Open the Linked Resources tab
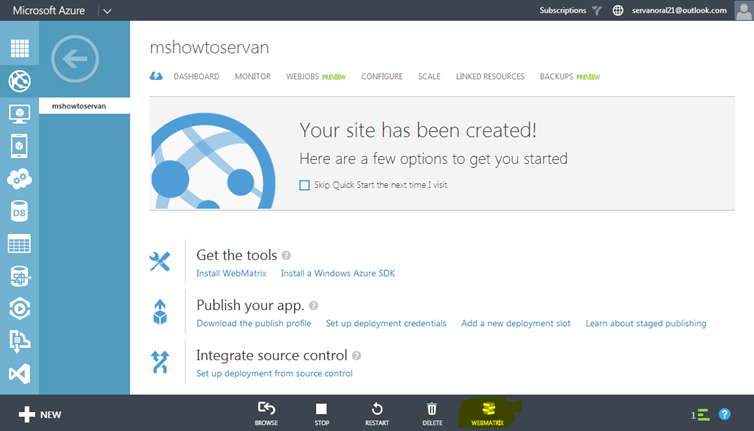Screen dimensions: 754x431 coord(490,76)
